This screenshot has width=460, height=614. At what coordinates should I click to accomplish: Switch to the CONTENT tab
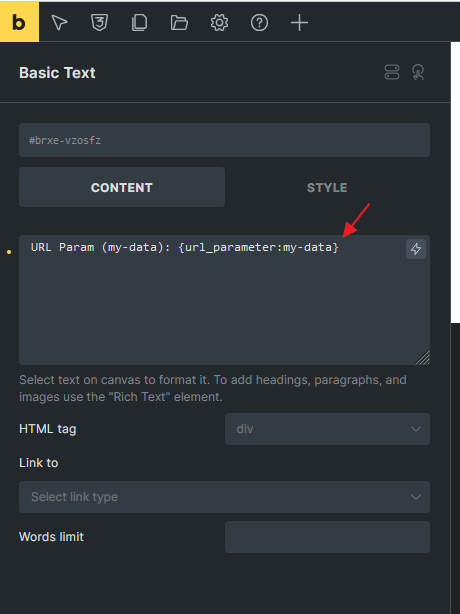tap(122, 187)
